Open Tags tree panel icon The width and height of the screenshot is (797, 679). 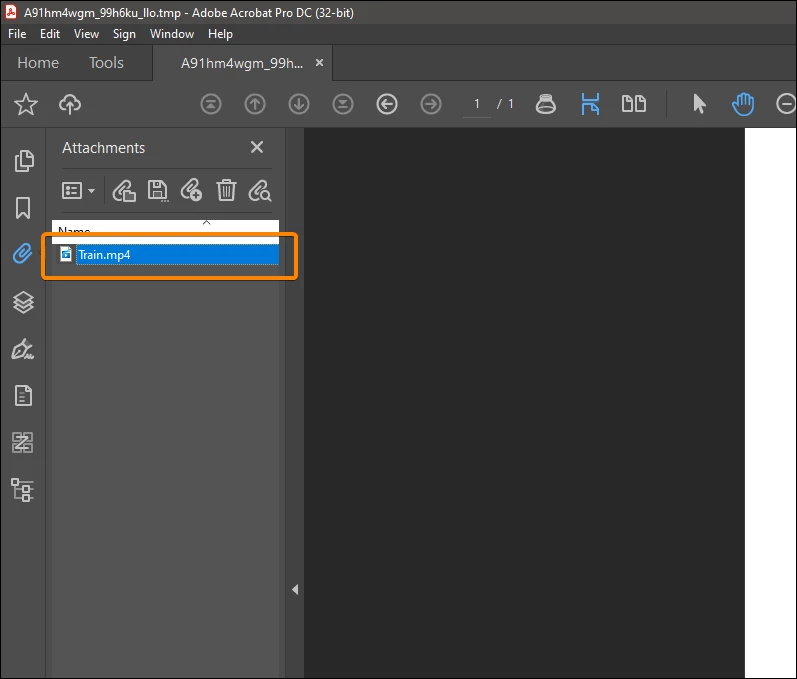[22, 490]
